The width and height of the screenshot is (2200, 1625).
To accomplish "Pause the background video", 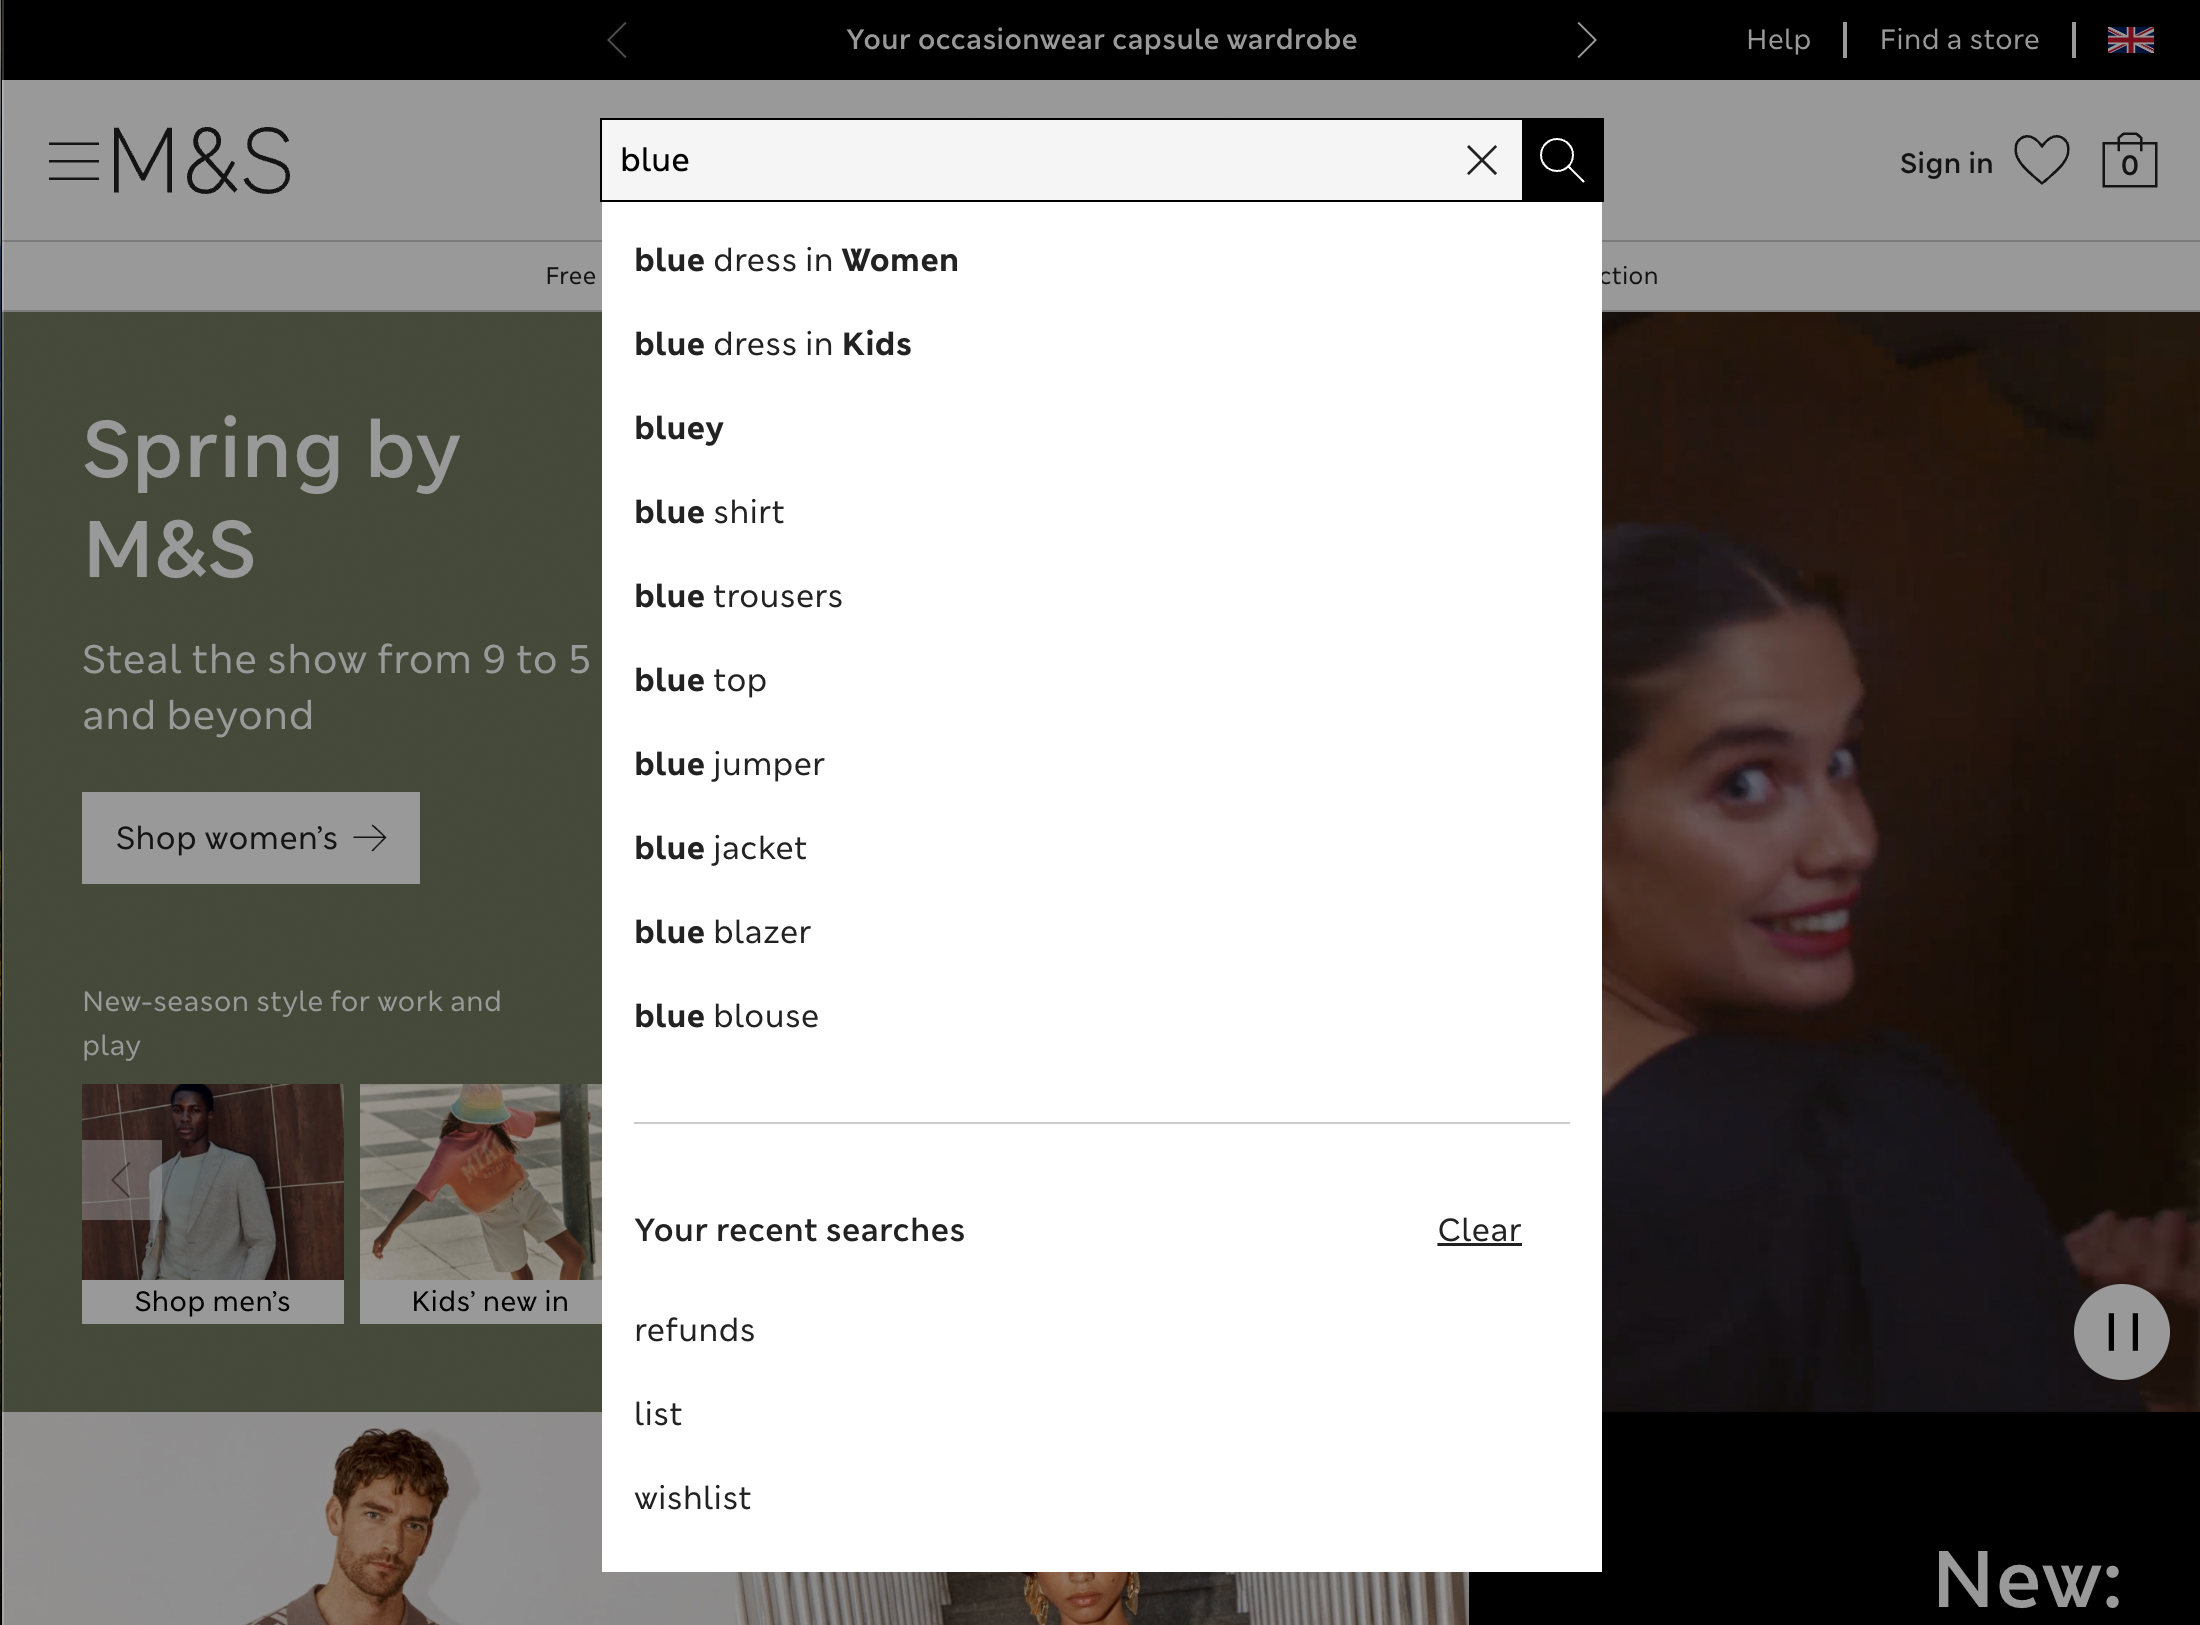I will pos(2120,1331).
